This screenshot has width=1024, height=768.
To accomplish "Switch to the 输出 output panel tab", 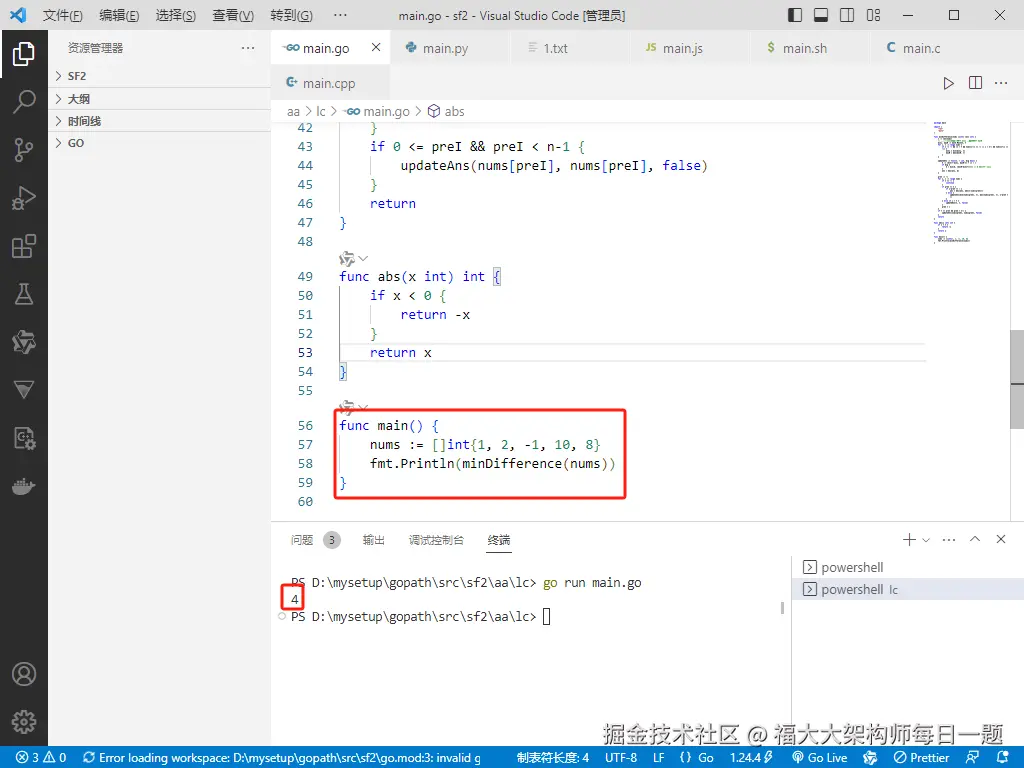I will pyautogui.click(x=374, y=540).
